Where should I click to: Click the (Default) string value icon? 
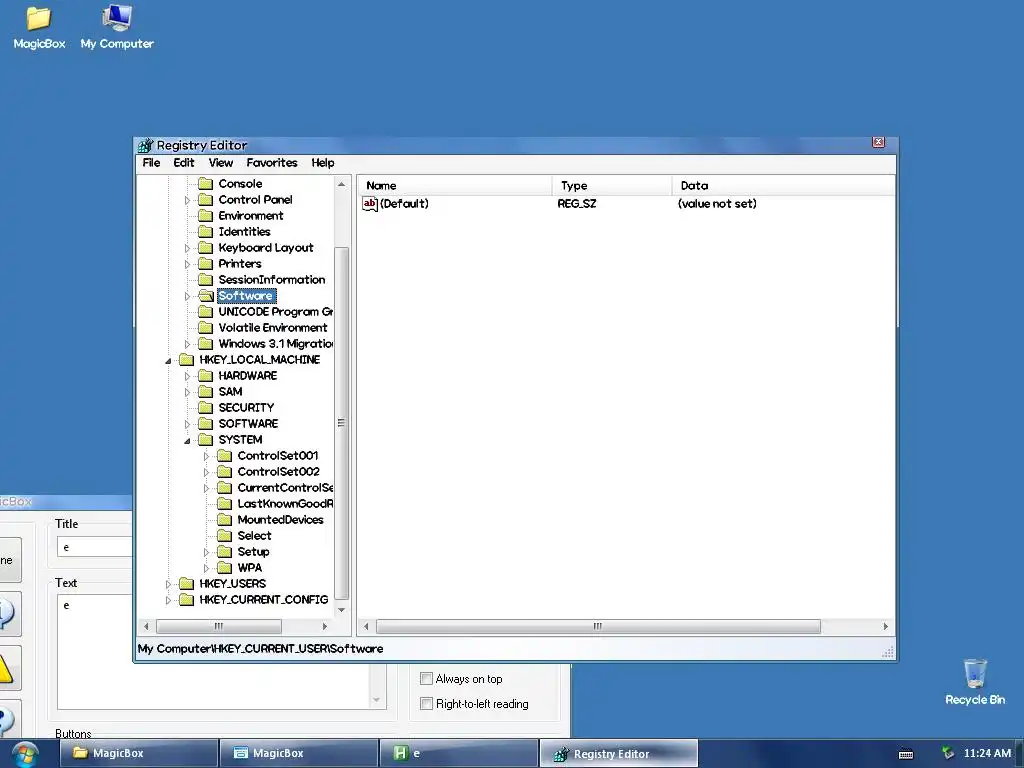[x=370, y=204]
